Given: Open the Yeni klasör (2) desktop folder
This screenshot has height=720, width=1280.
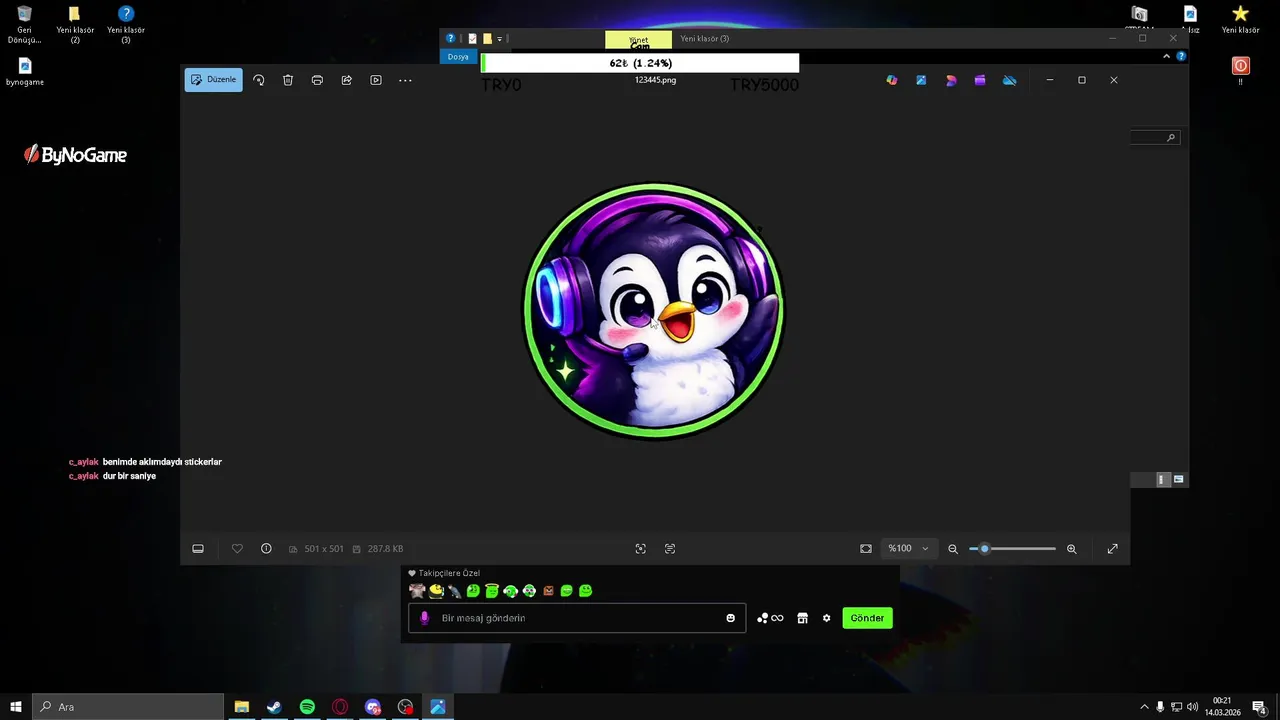Looking at the screenshot, I should (x=75, y=25).
